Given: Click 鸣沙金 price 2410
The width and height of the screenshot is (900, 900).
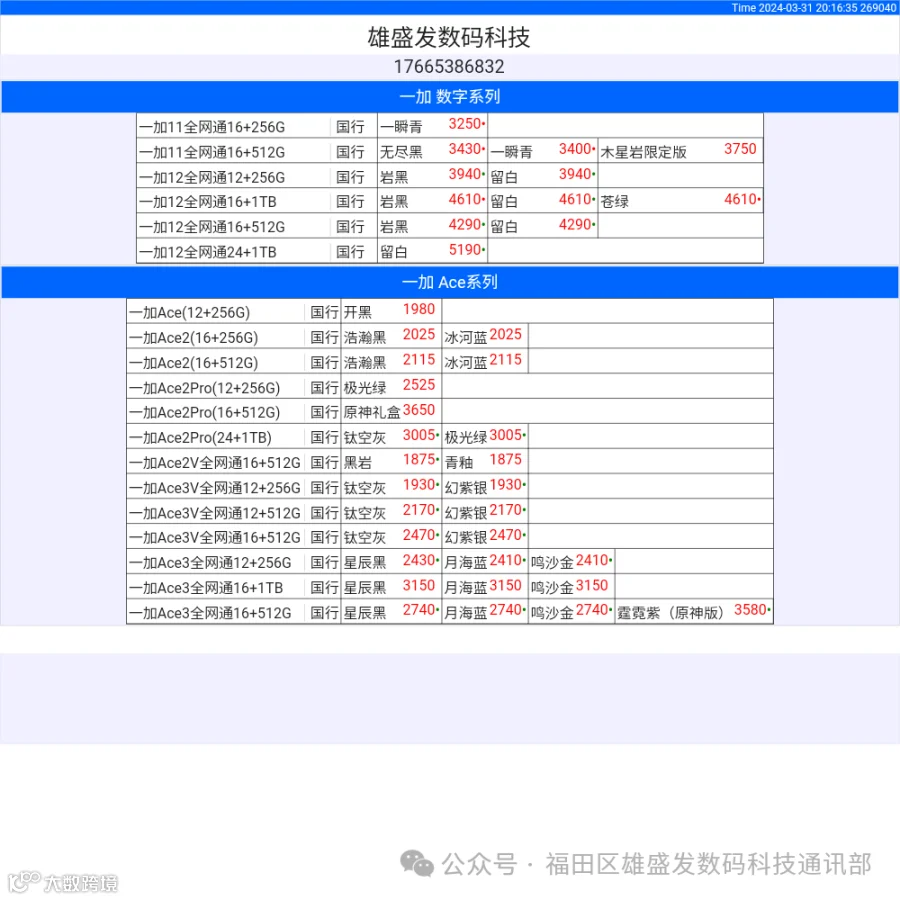Looking at the screenshot, I should 592,560.
